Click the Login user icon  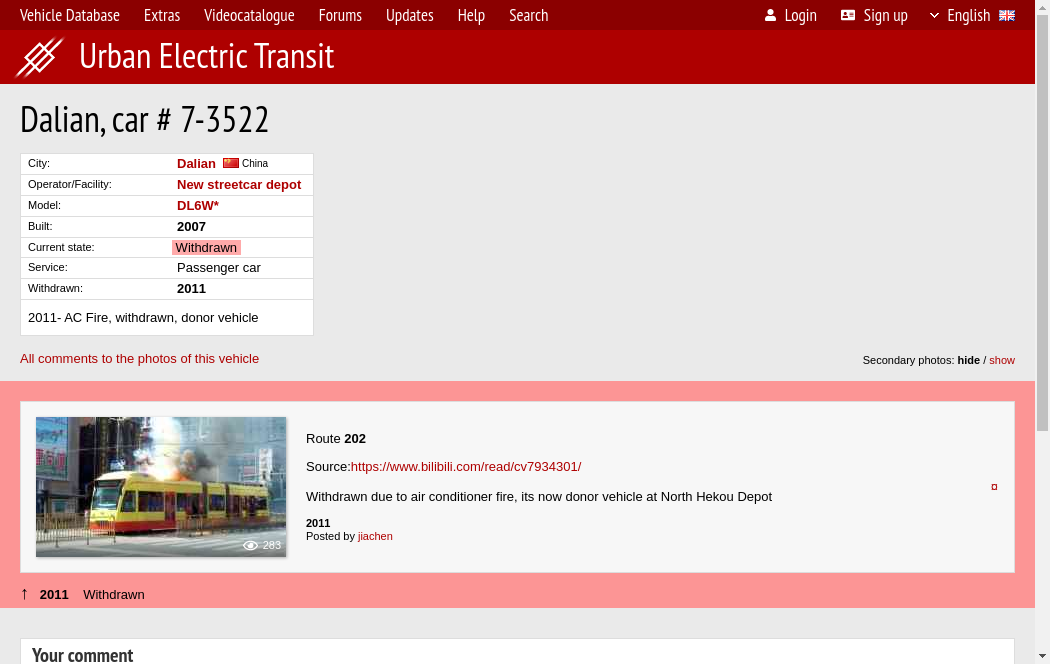coord(770,15)
